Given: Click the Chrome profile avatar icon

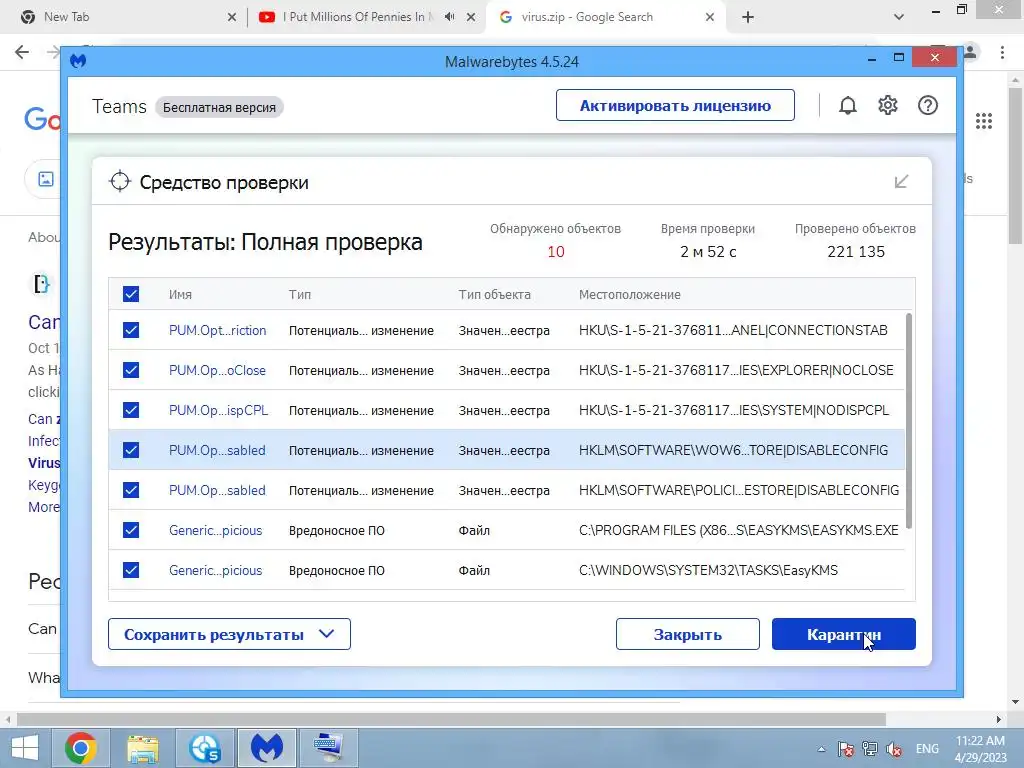Looking at the screenshot, I should click(970, 52).
